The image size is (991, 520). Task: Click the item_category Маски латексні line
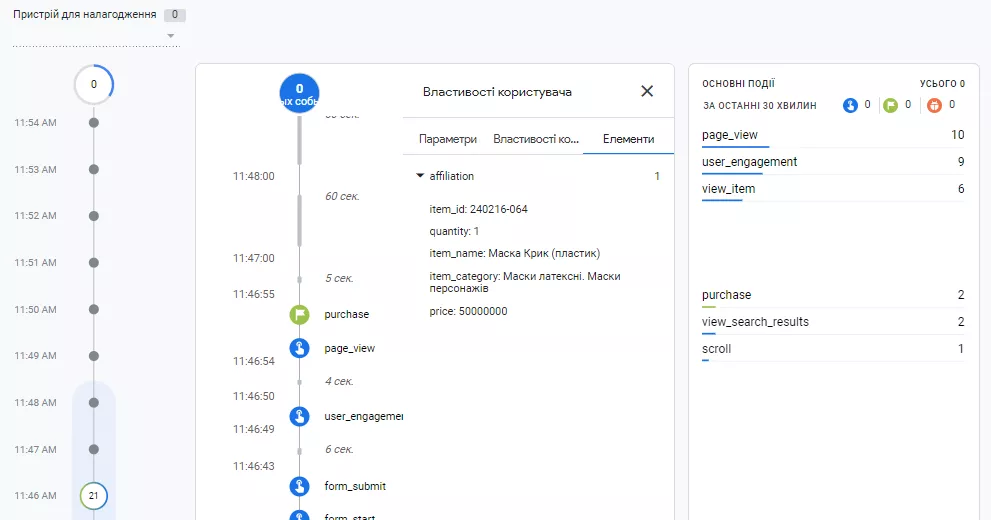[525, 282]
